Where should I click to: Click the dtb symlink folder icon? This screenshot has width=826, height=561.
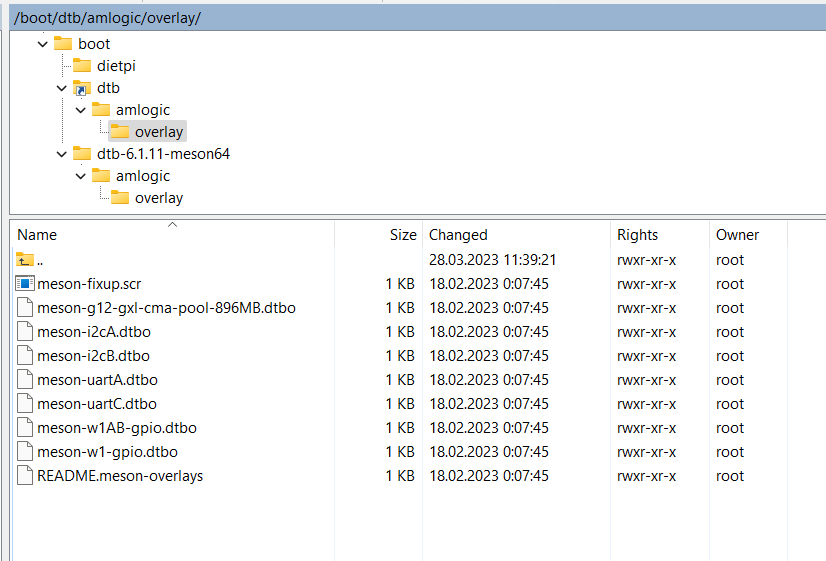click(82, 88)
